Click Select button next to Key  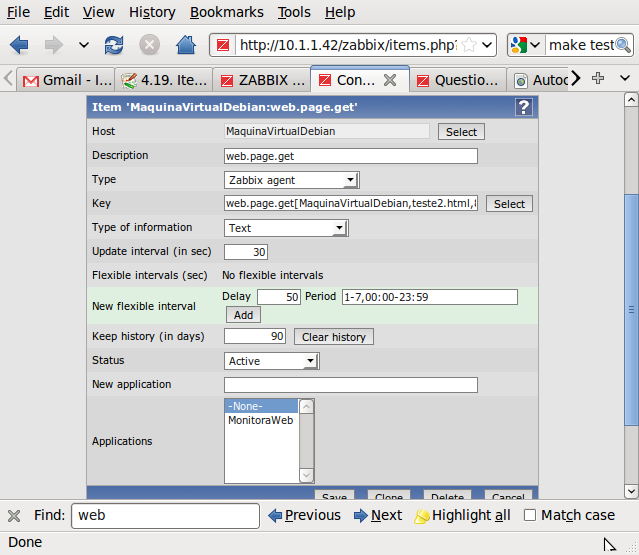click(509, 204)
